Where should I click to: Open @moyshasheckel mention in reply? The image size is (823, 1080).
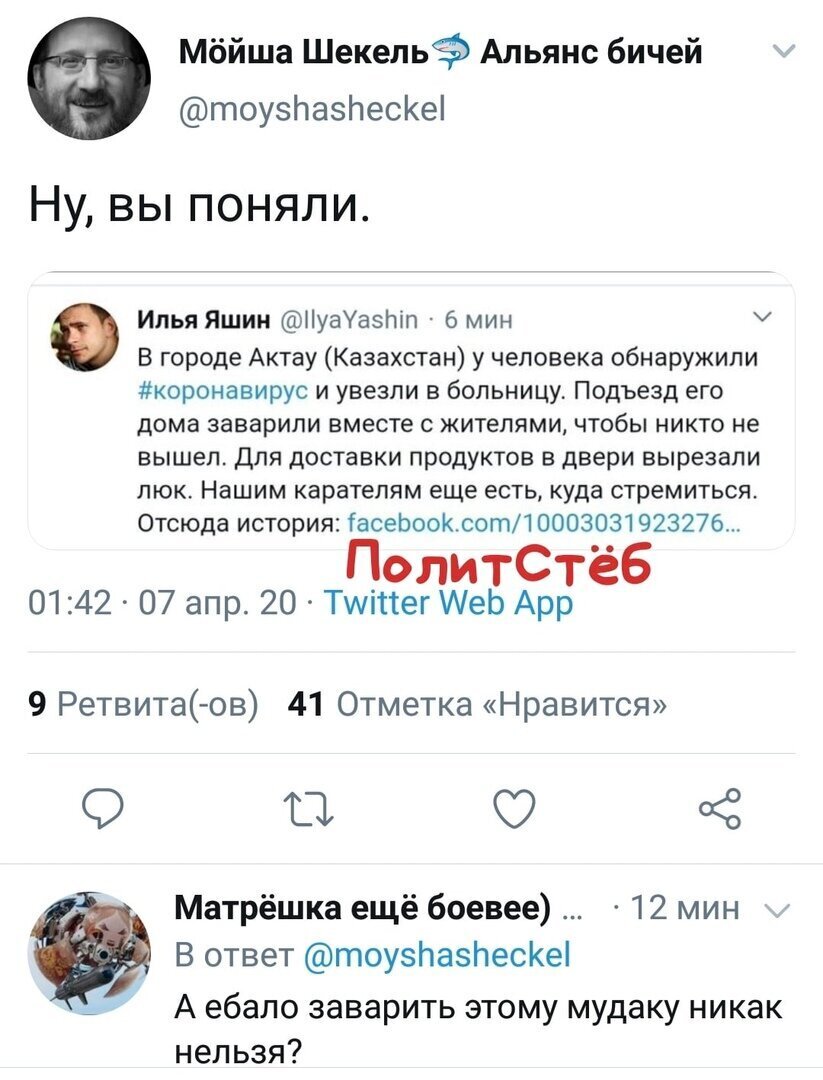(437, 955)
